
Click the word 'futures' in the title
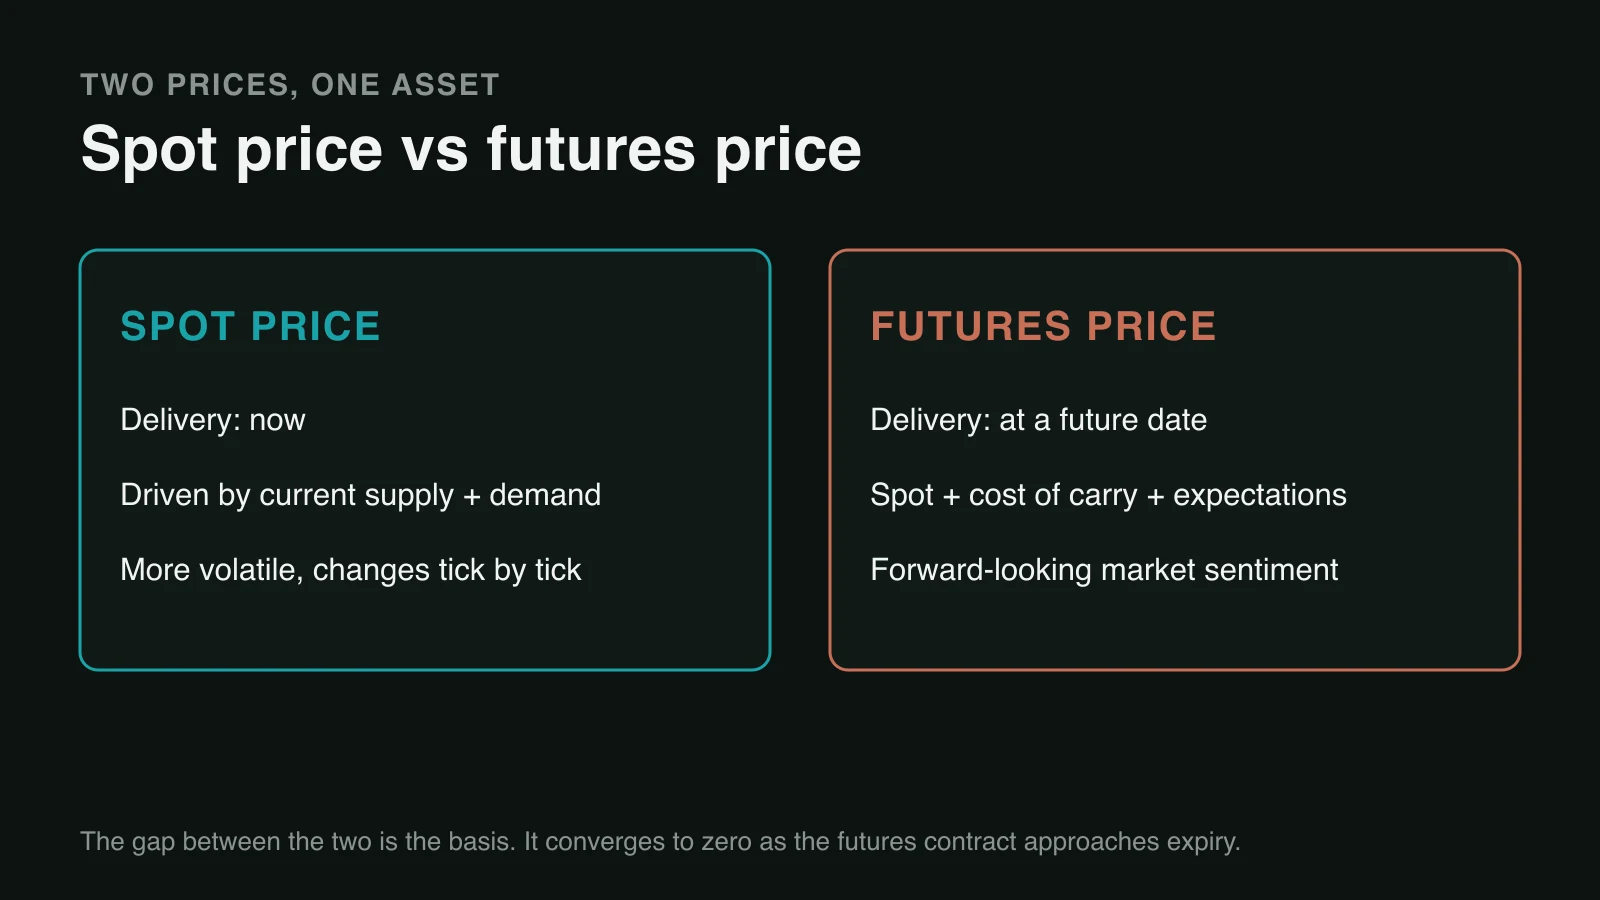click(x=591, y=150)
